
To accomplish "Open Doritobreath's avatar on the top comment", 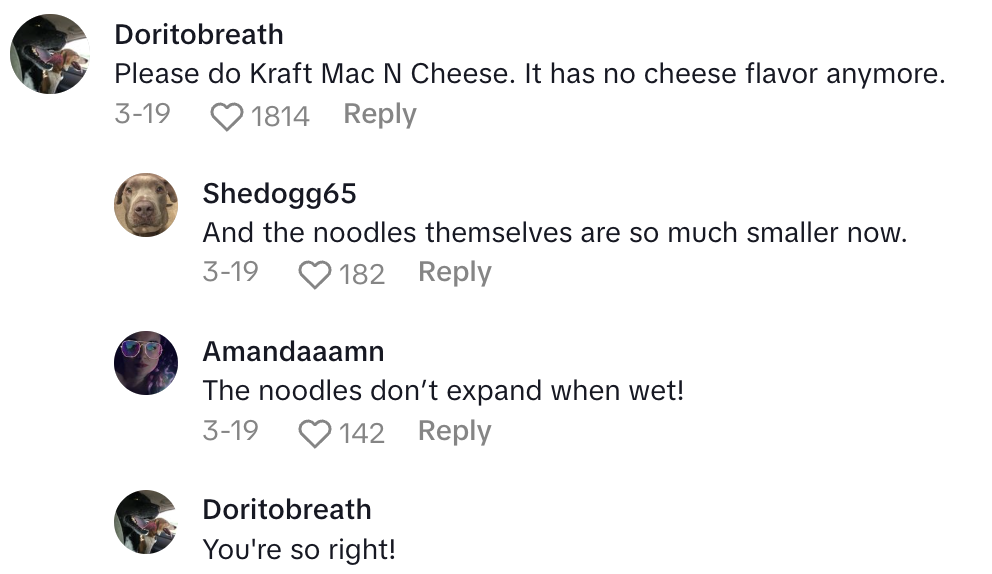I will [49, 54].
